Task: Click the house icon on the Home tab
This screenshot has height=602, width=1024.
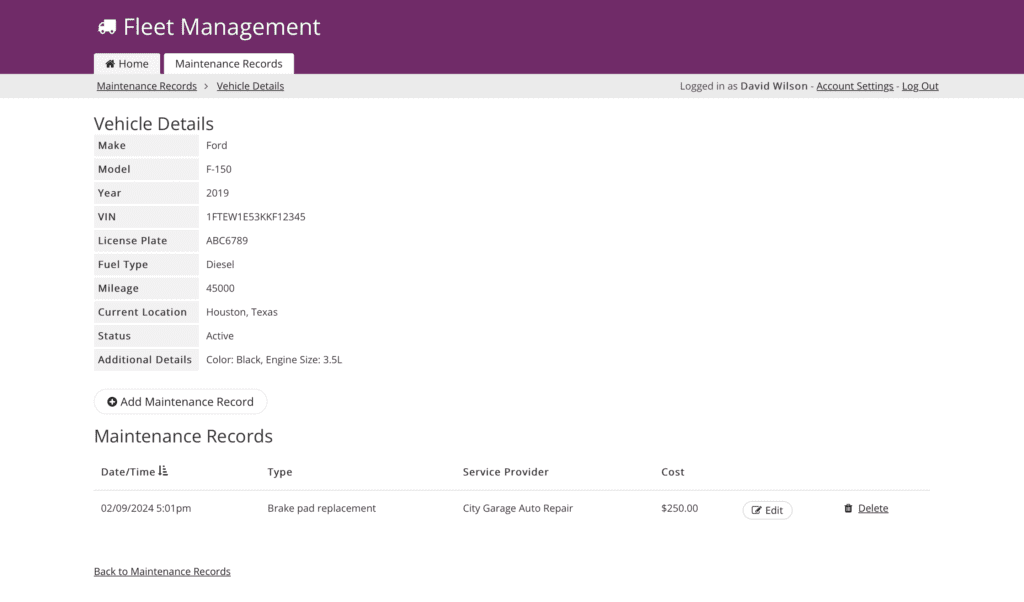Action: (x=110, y=64)
